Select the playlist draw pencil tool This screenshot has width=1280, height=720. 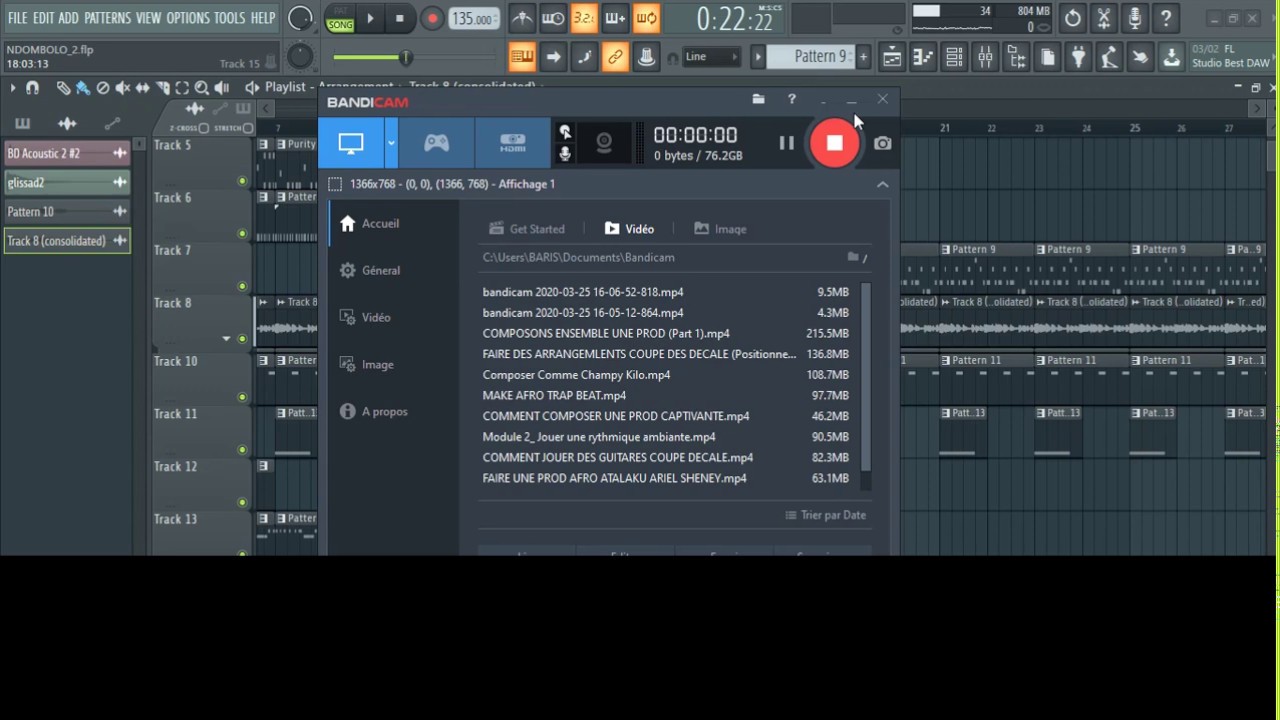[x=63, y=88]
